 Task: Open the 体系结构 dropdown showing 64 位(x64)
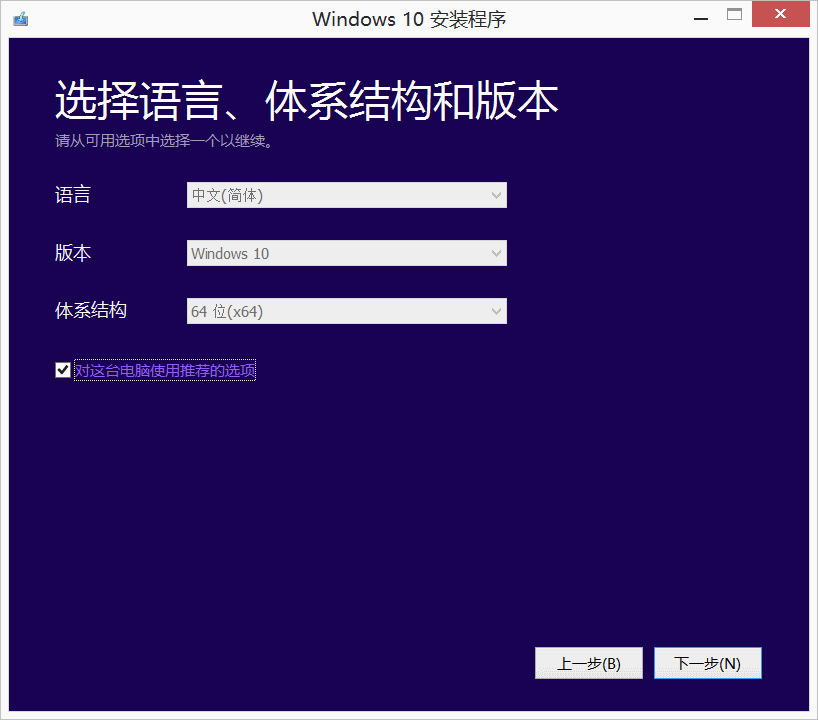tap(346, 311)
